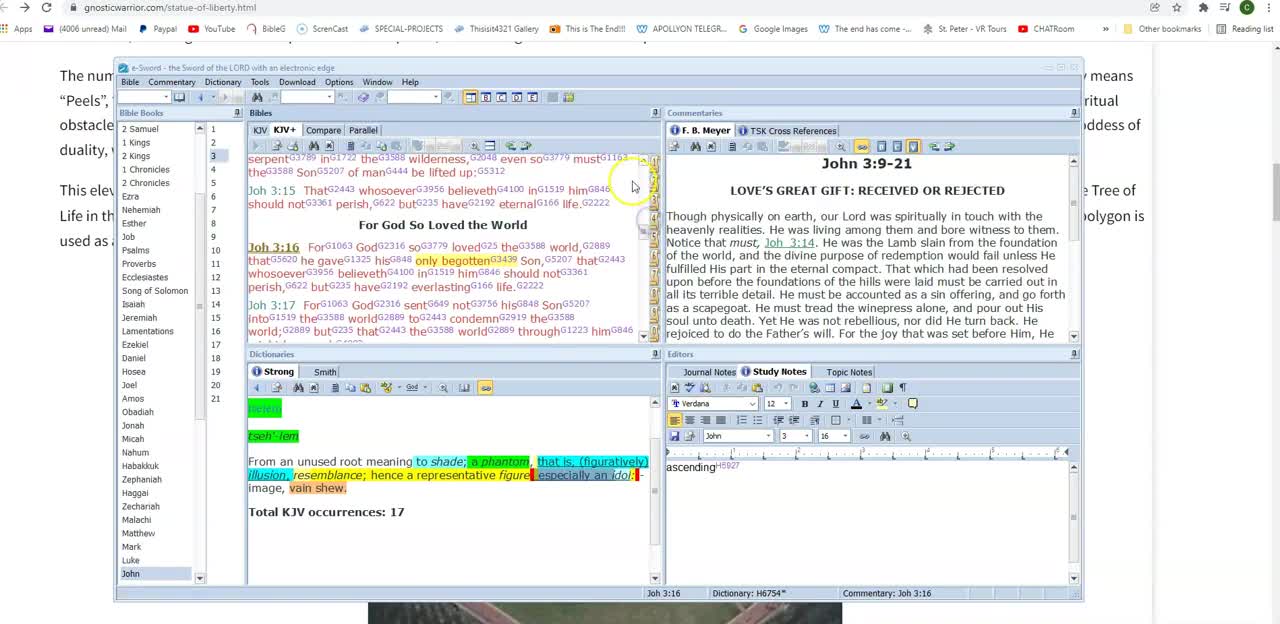The height and width of the screenshot is (624, 1280).
Task: Click the back navigation arrow in main toolbar
Action: coord(200,97)
